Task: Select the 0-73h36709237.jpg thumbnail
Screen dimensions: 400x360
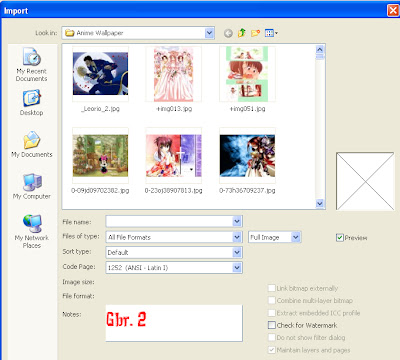Action: (247, 155)
